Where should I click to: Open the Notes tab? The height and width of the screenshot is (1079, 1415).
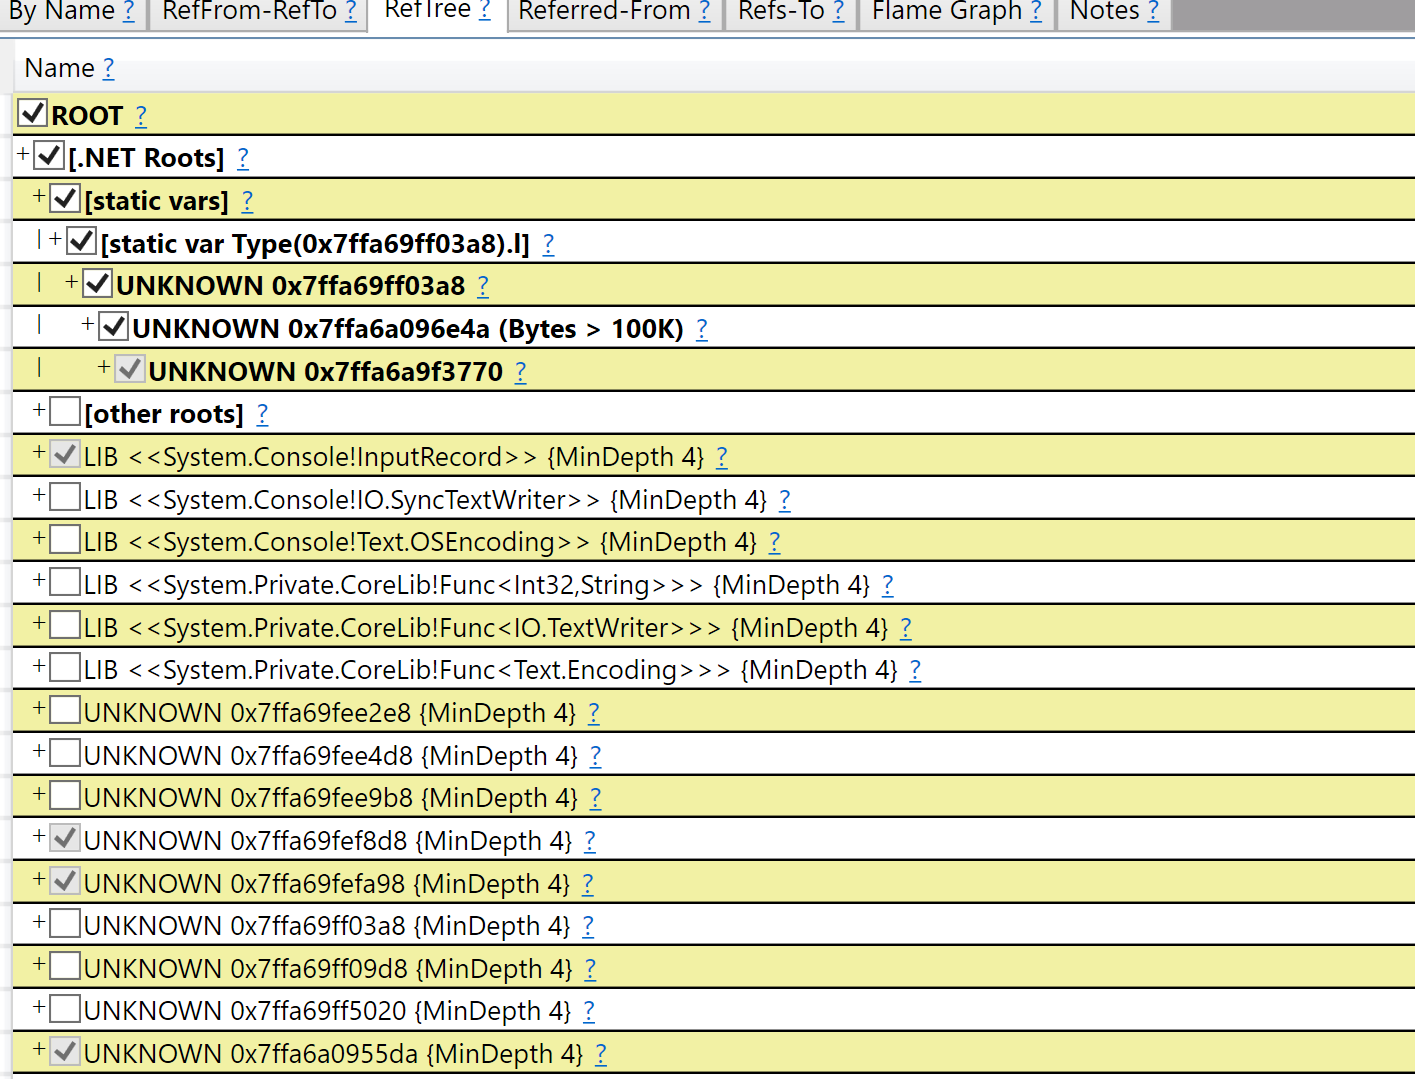[x=1103, y=13]
